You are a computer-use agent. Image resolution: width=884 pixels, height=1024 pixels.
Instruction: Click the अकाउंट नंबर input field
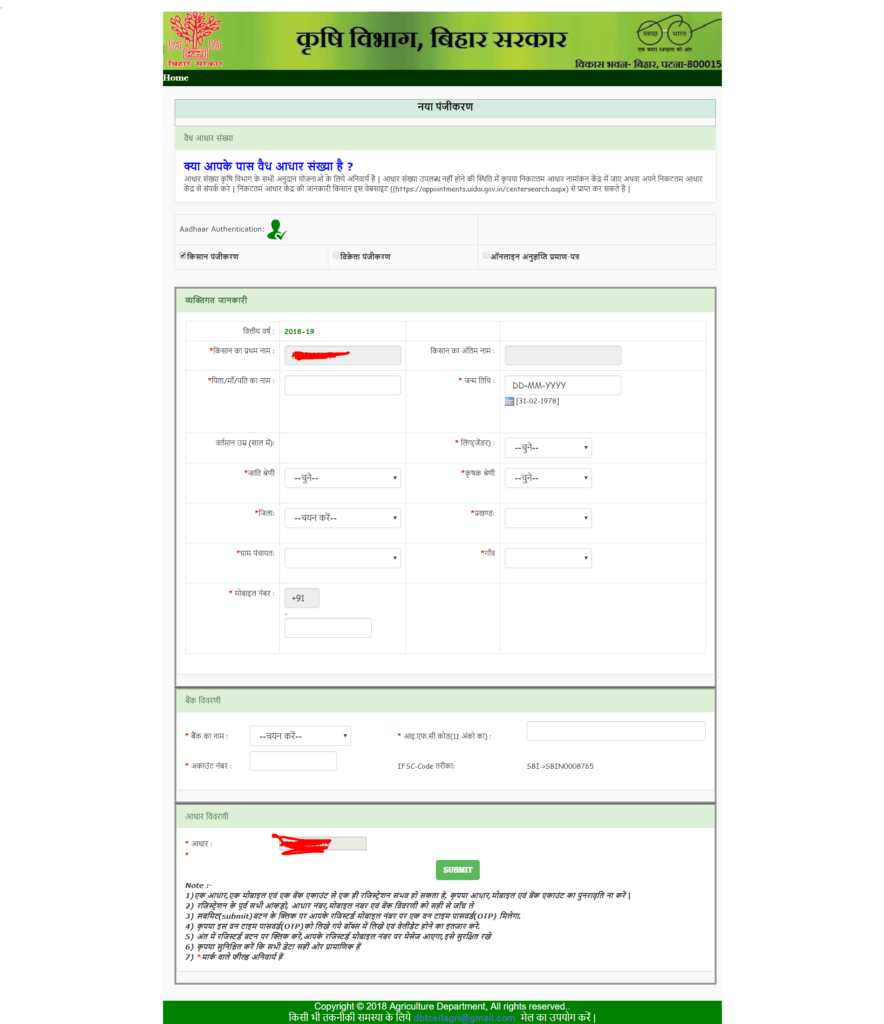[293, 761]
